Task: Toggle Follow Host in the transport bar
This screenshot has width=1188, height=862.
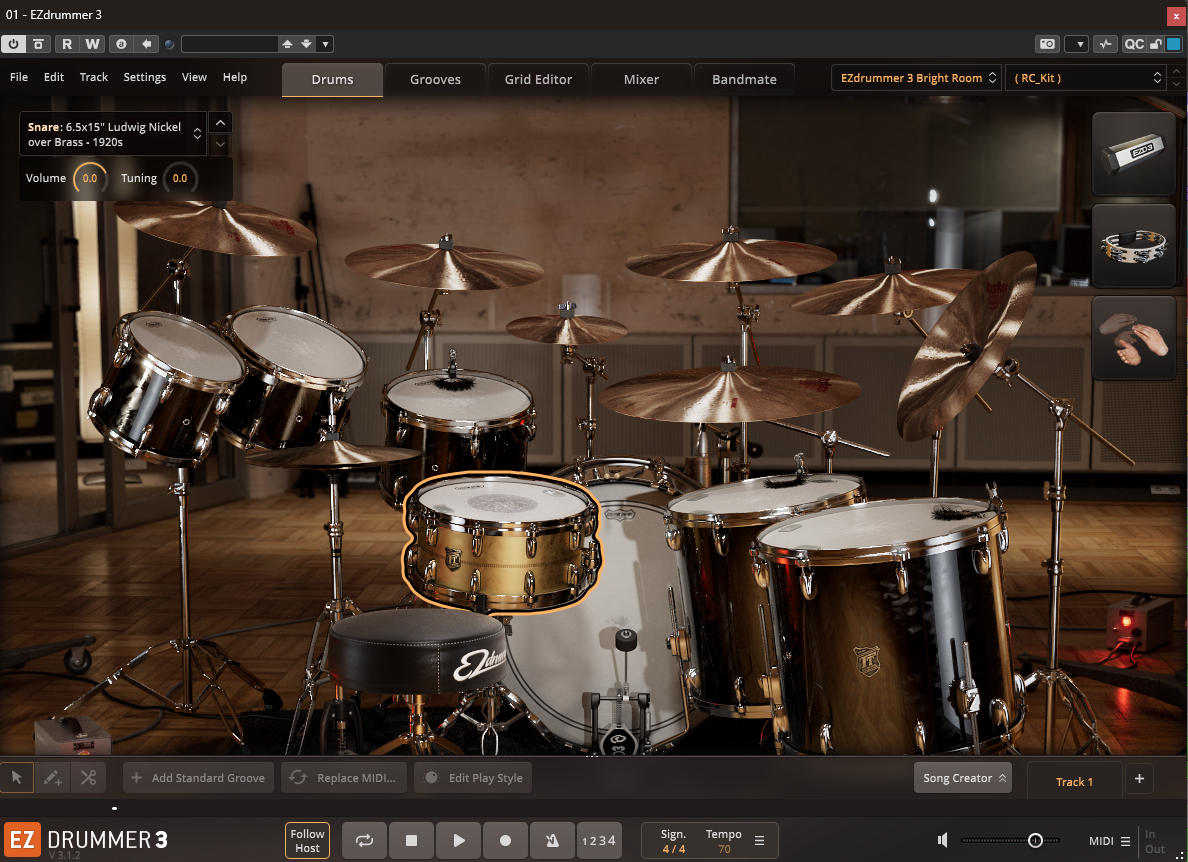Action: [306, 840]
